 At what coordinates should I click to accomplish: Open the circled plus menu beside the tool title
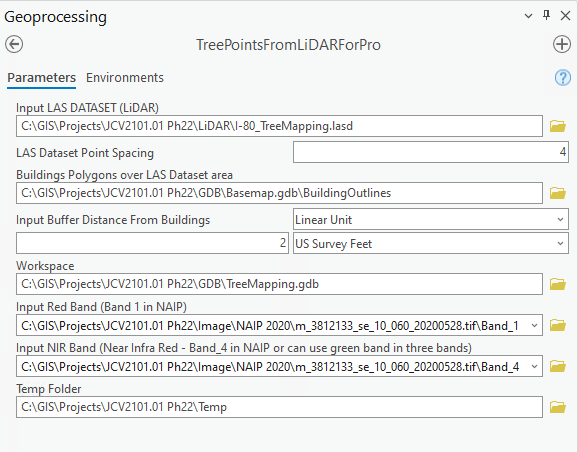[562, 44]
